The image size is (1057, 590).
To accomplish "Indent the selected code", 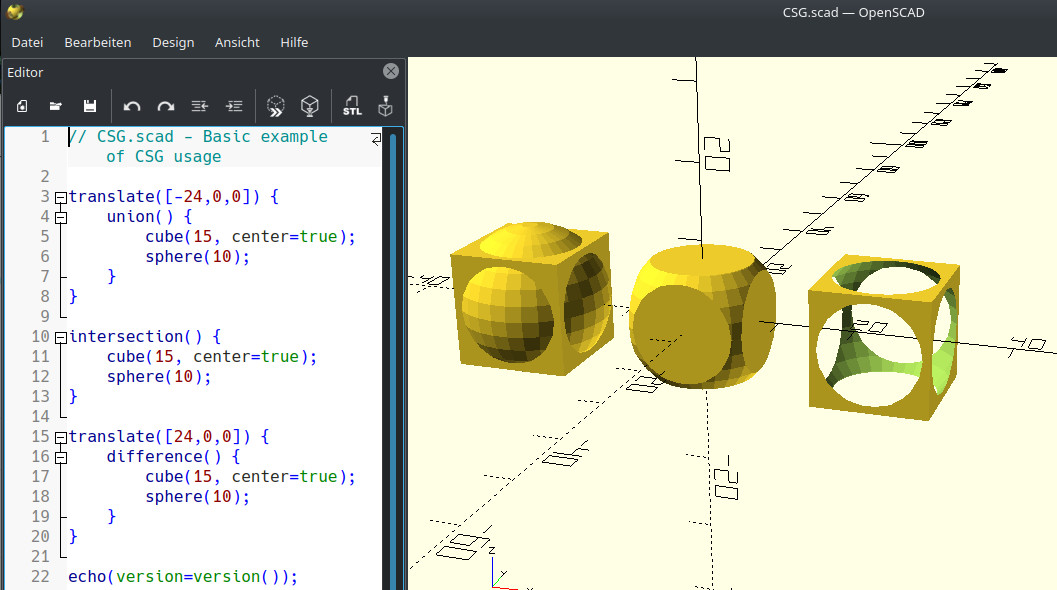I will [x=234, y=106].
